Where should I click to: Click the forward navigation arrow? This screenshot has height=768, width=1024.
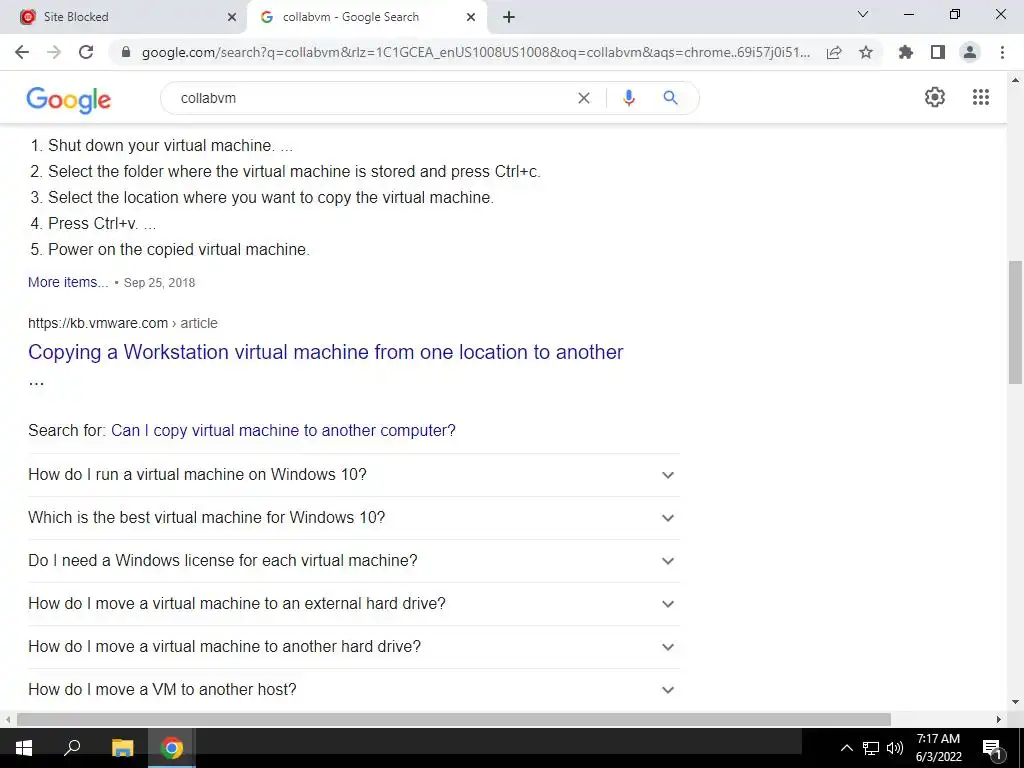point(54,52)
